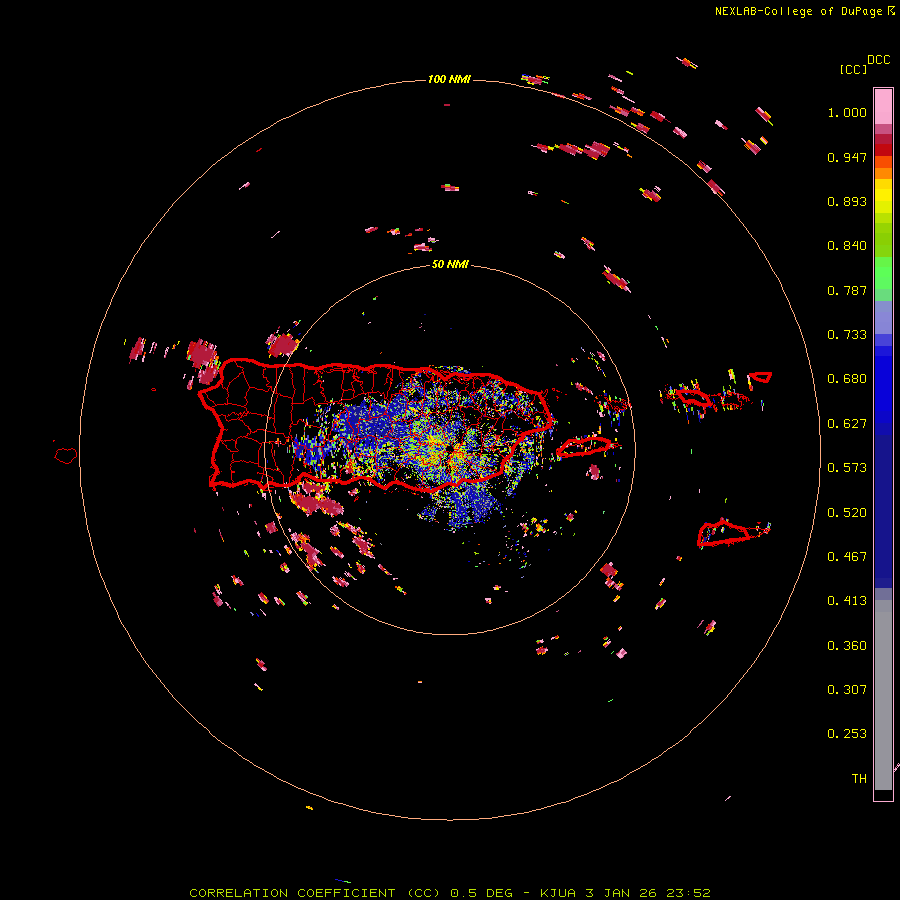Click the NEXLAB-College of DuPage credit text
Screen dimensions: 900x900
tap(798, 11)
